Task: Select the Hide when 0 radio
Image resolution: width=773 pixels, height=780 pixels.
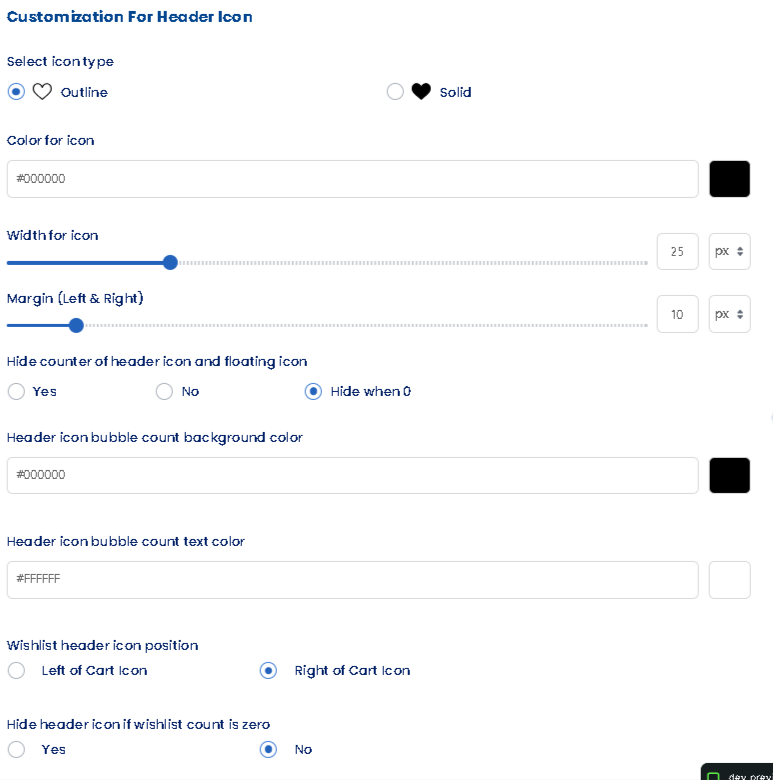Action: (313, 392)
